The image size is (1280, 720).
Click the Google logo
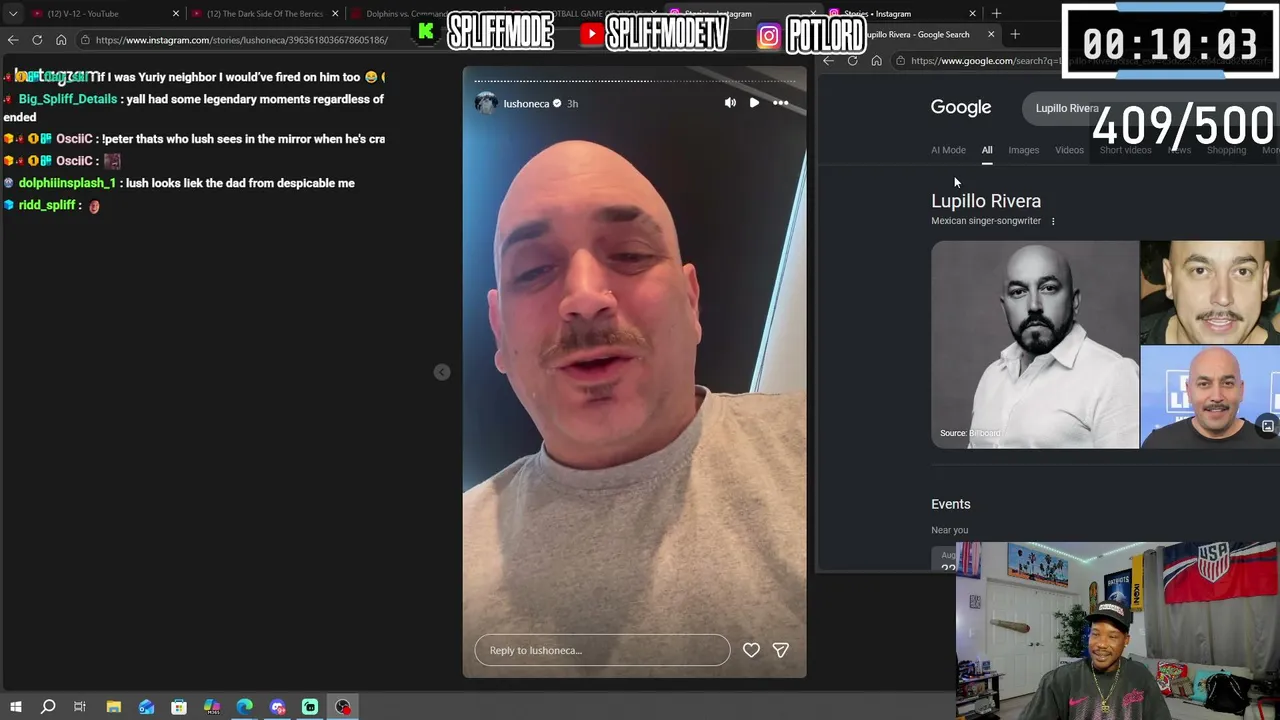click(x=961, y=107)
